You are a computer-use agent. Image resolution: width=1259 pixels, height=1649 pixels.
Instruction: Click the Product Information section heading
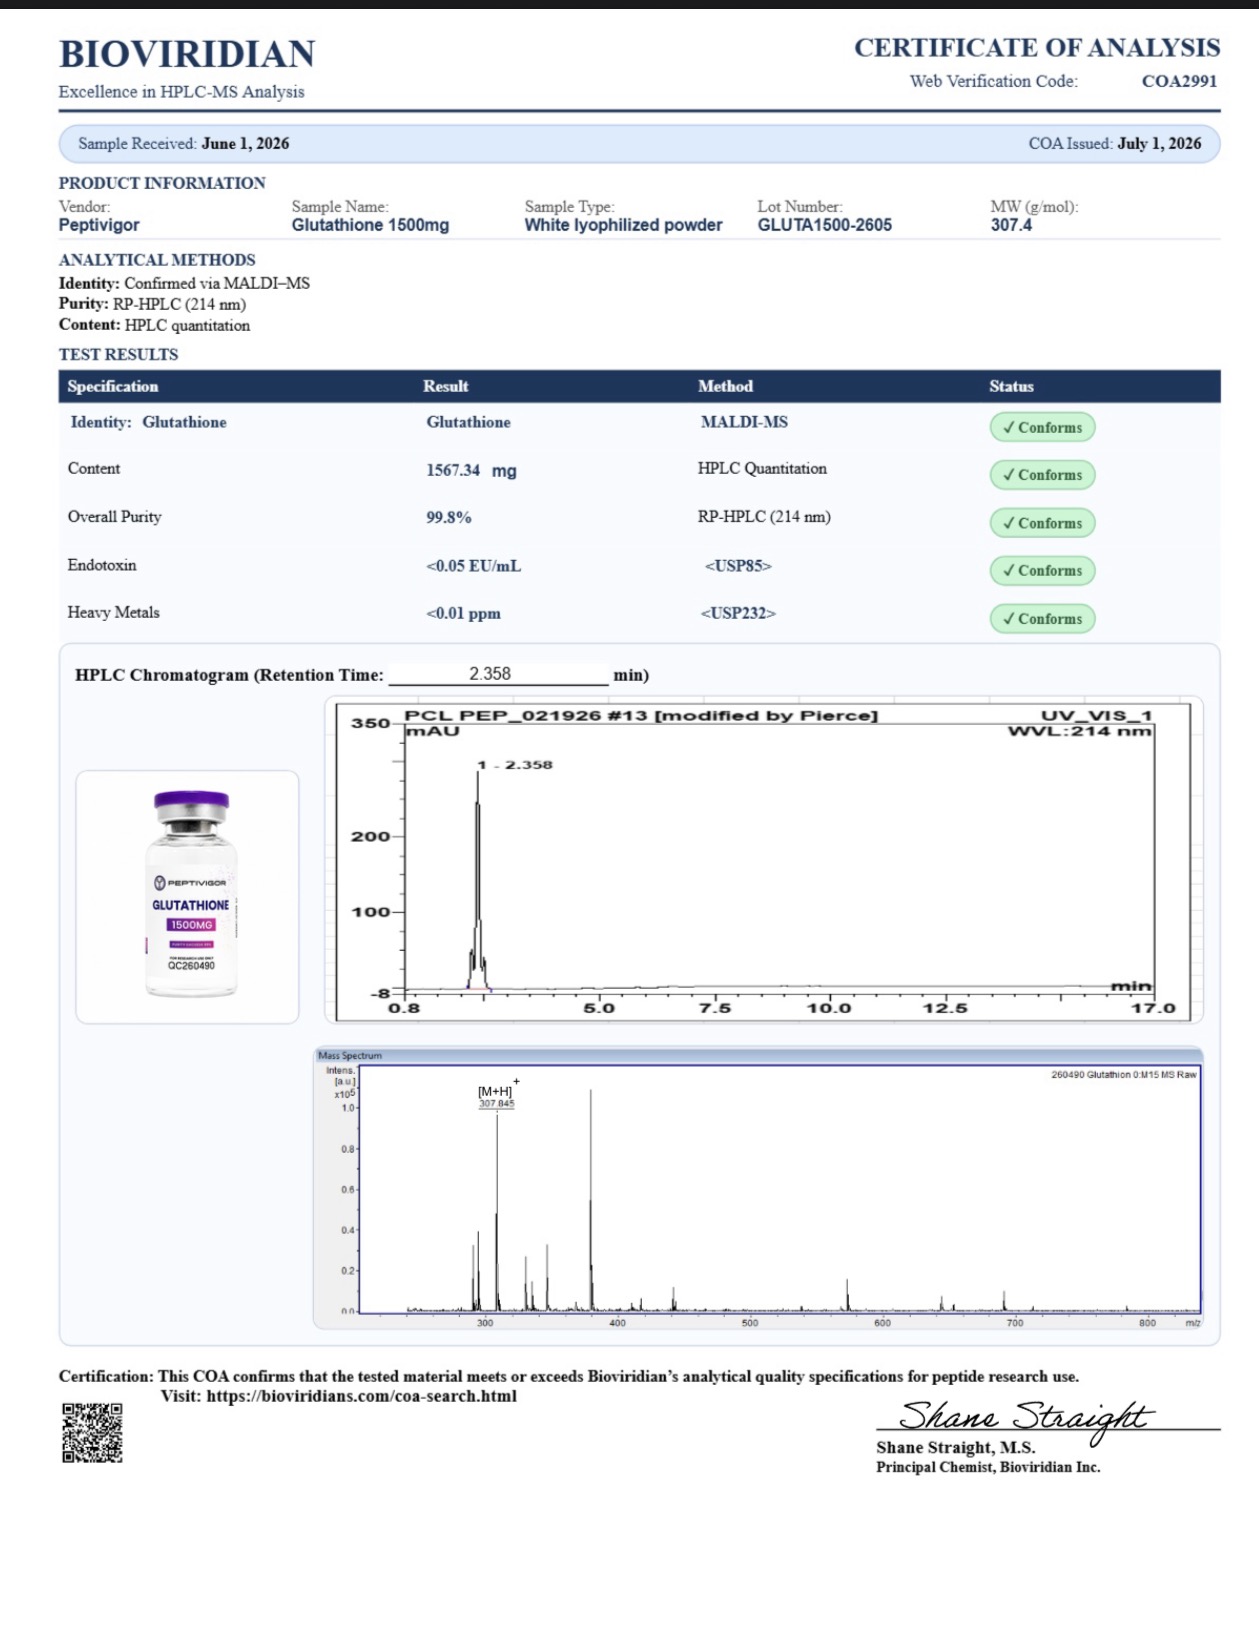click(x=162, y=183)
